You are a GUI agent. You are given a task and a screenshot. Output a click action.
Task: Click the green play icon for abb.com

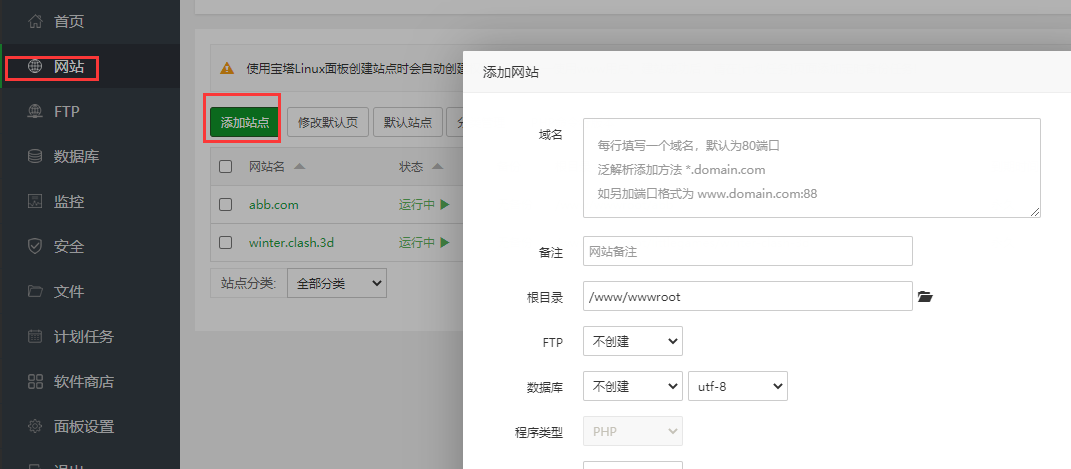point(445,204)
